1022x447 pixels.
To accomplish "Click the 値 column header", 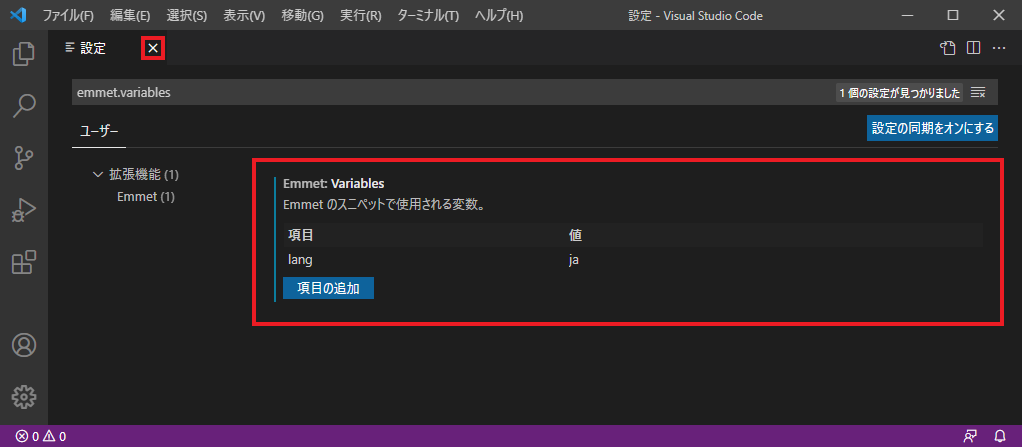I will pos(575,235).
